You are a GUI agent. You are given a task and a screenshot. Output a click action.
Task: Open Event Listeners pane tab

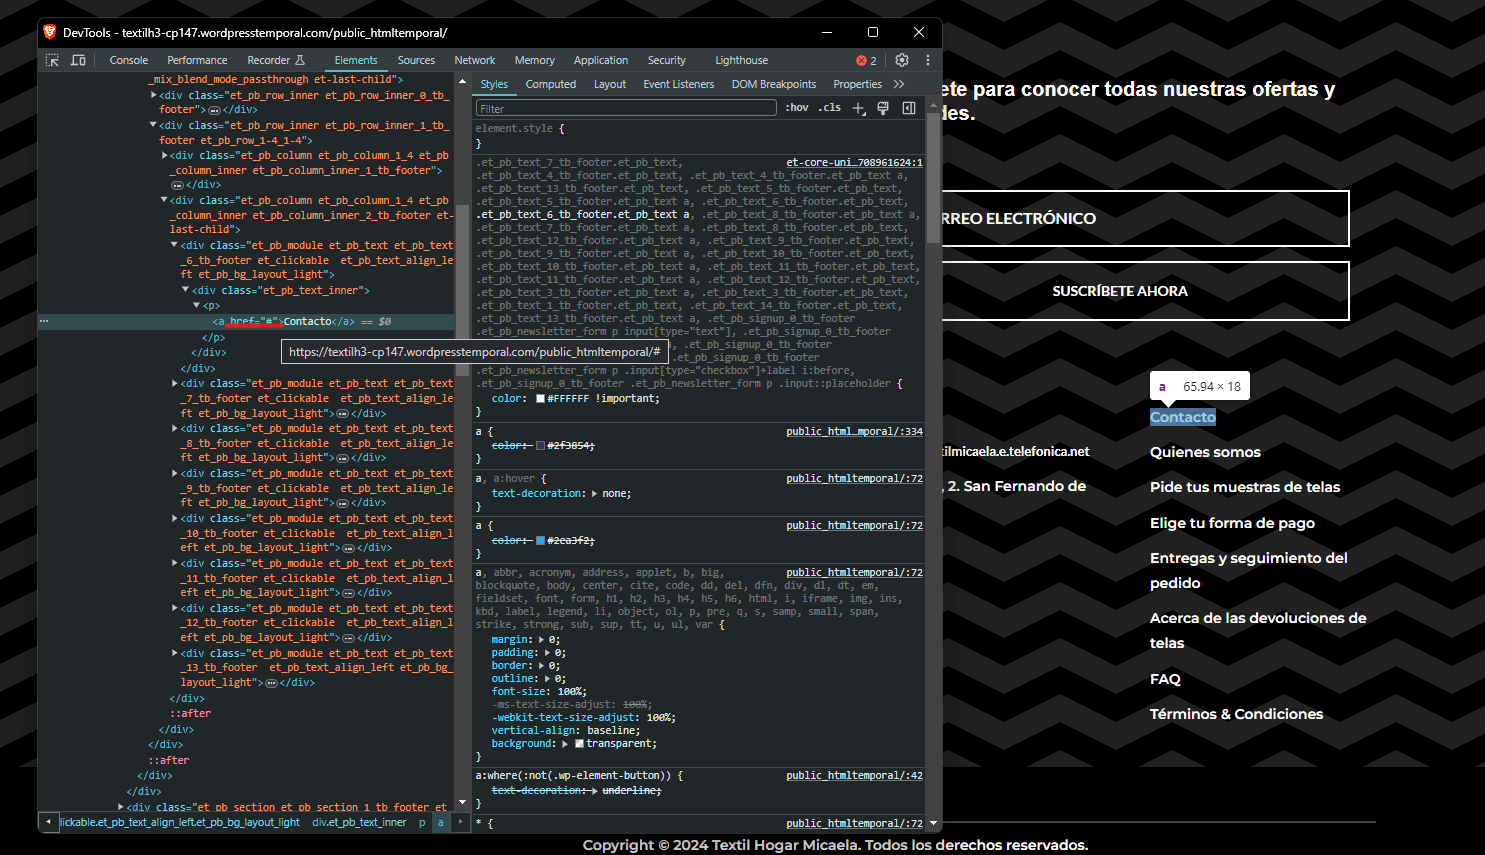tap(679, 84)
